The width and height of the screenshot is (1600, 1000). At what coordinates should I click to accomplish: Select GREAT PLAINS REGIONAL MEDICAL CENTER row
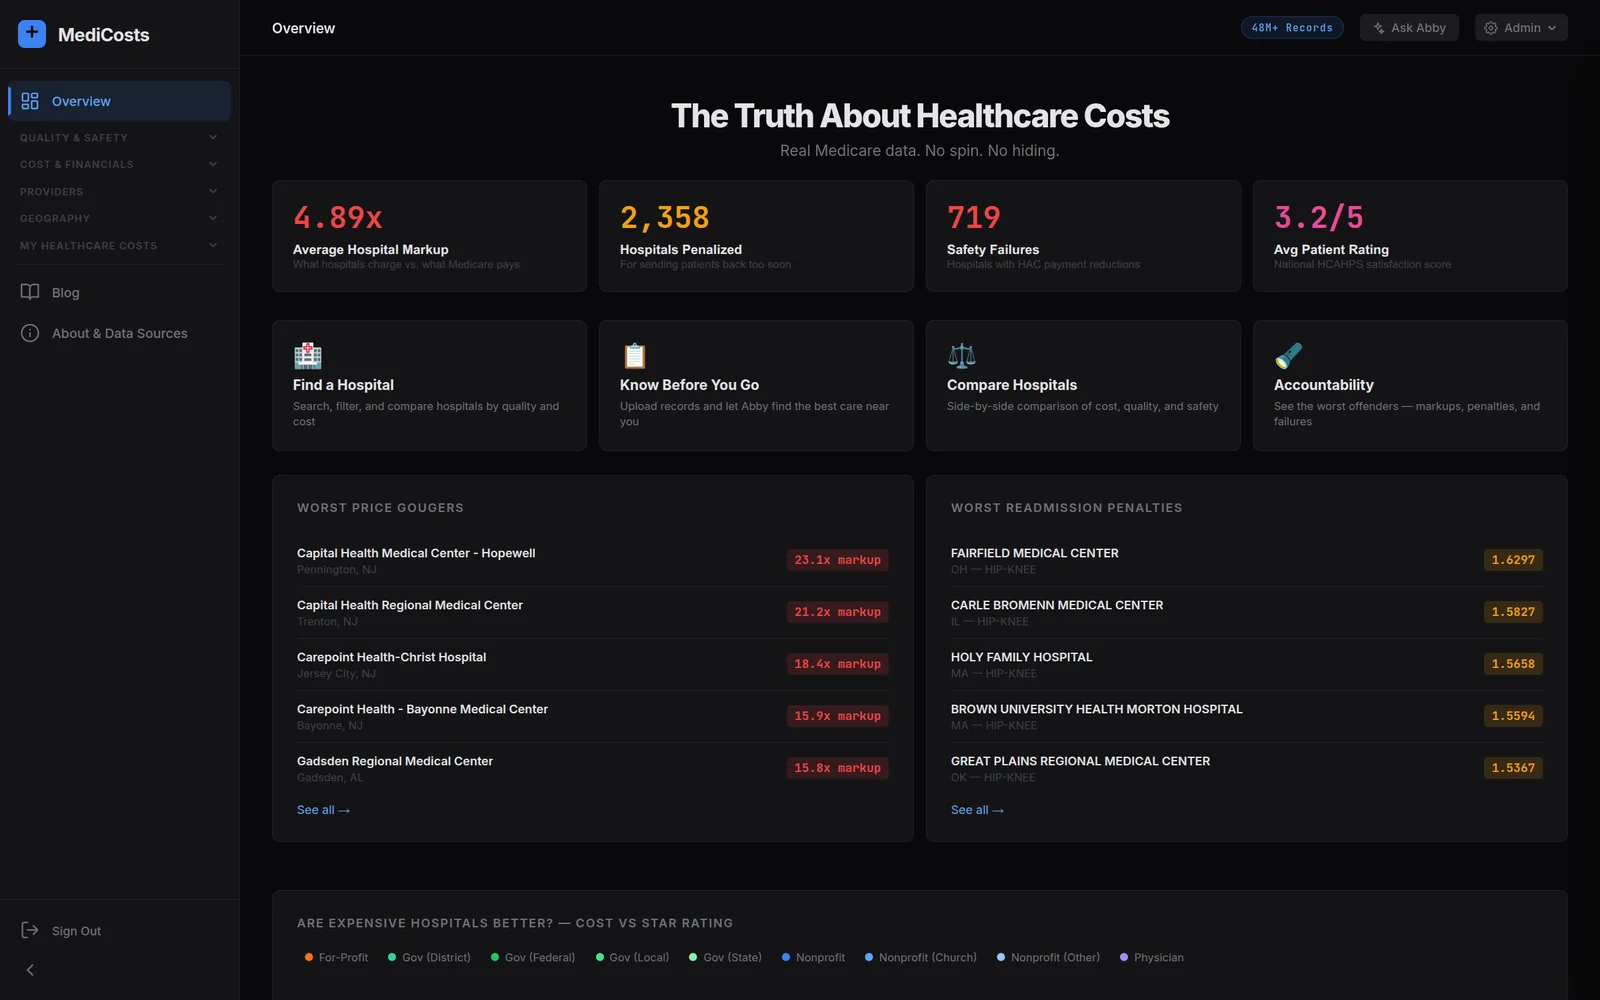pyautogui.click(x=1246, y=768)
